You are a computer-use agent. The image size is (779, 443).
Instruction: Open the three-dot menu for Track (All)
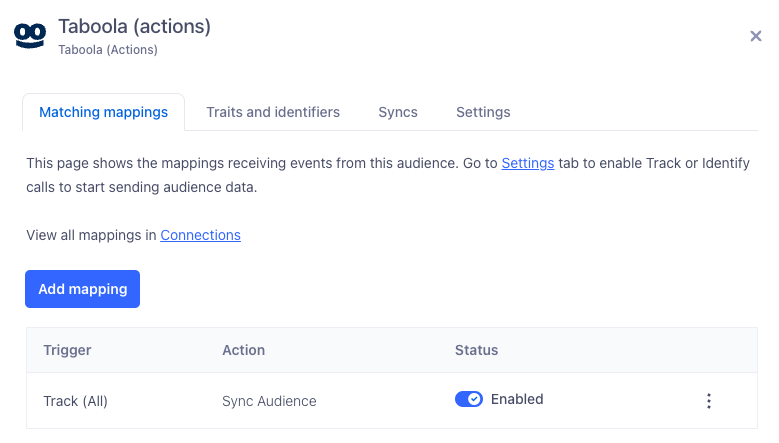pyautogui.click(x=709, y=401)
